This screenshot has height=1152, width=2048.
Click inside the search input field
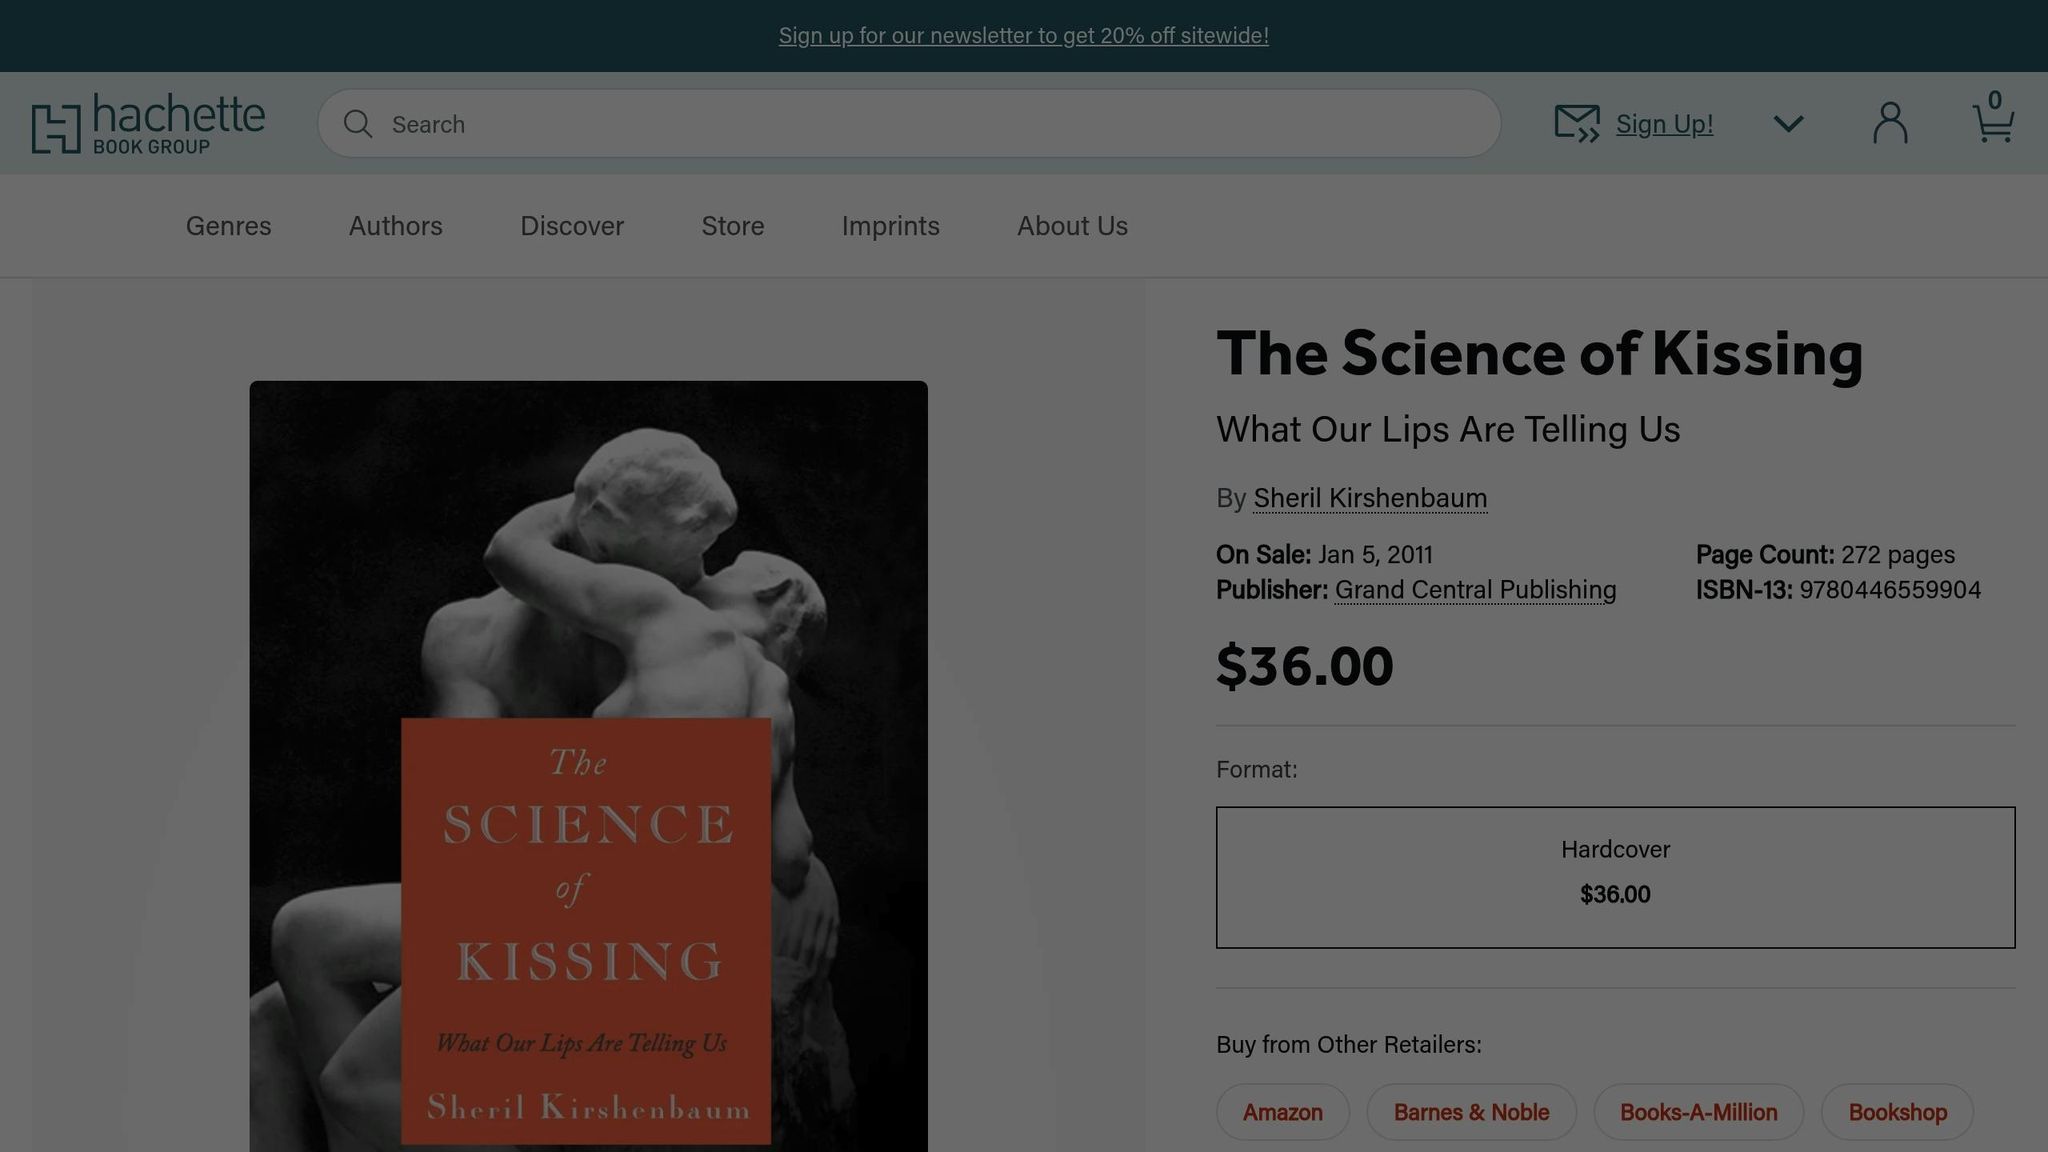pos(900,123)
